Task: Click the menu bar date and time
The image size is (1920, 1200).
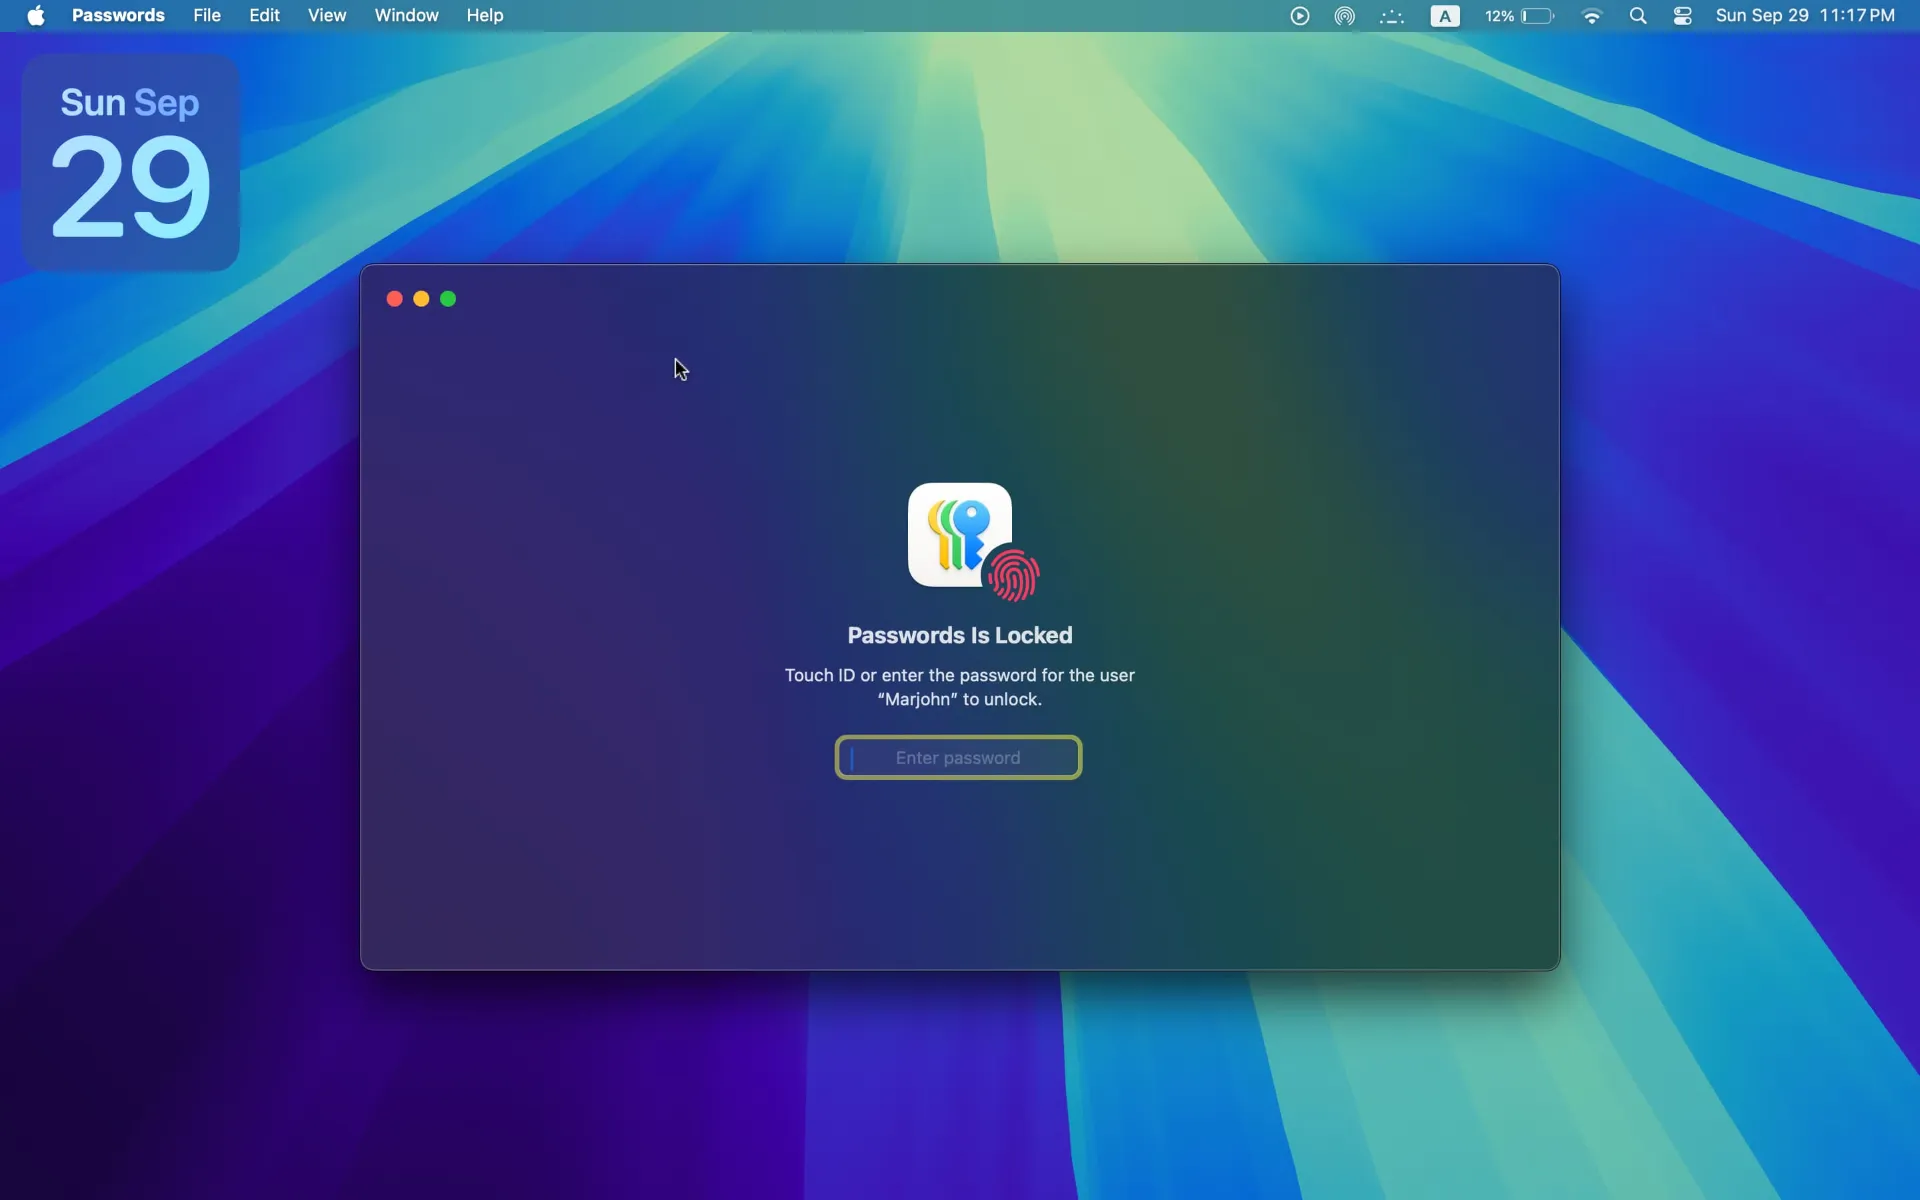Action: (1805, 16)
